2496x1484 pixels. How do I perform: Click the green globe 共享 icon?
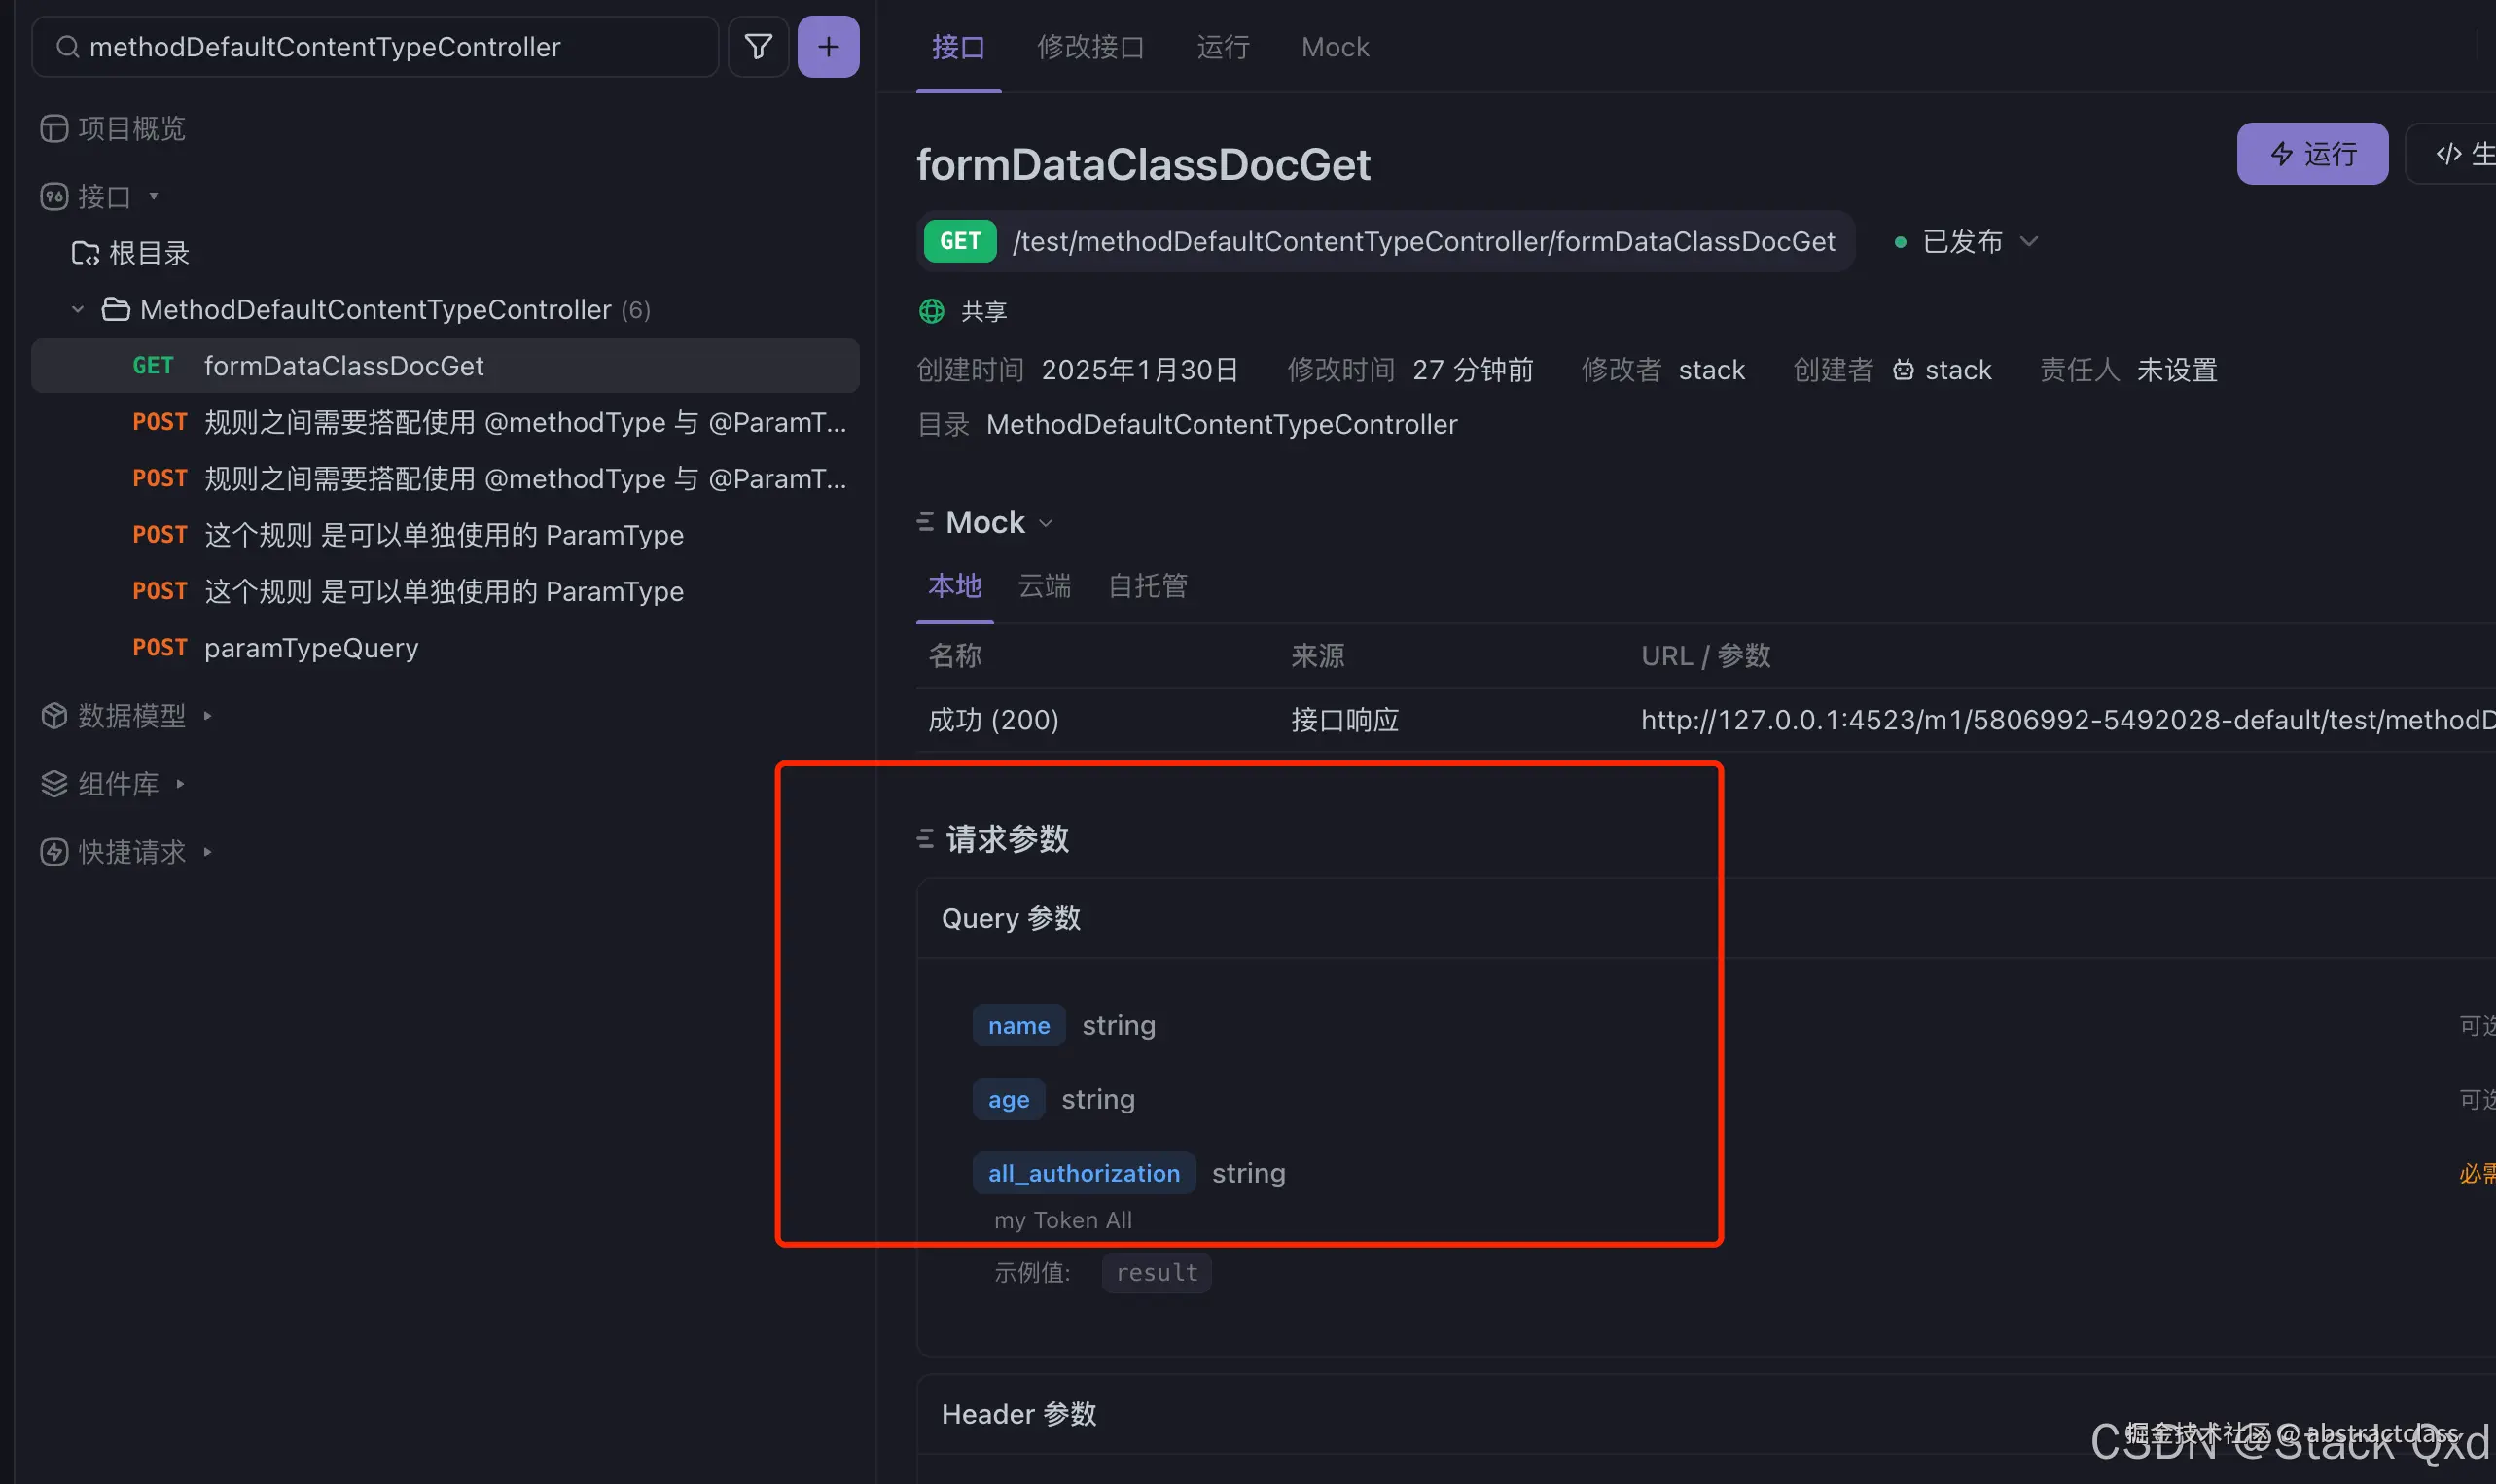coord(931,312)
